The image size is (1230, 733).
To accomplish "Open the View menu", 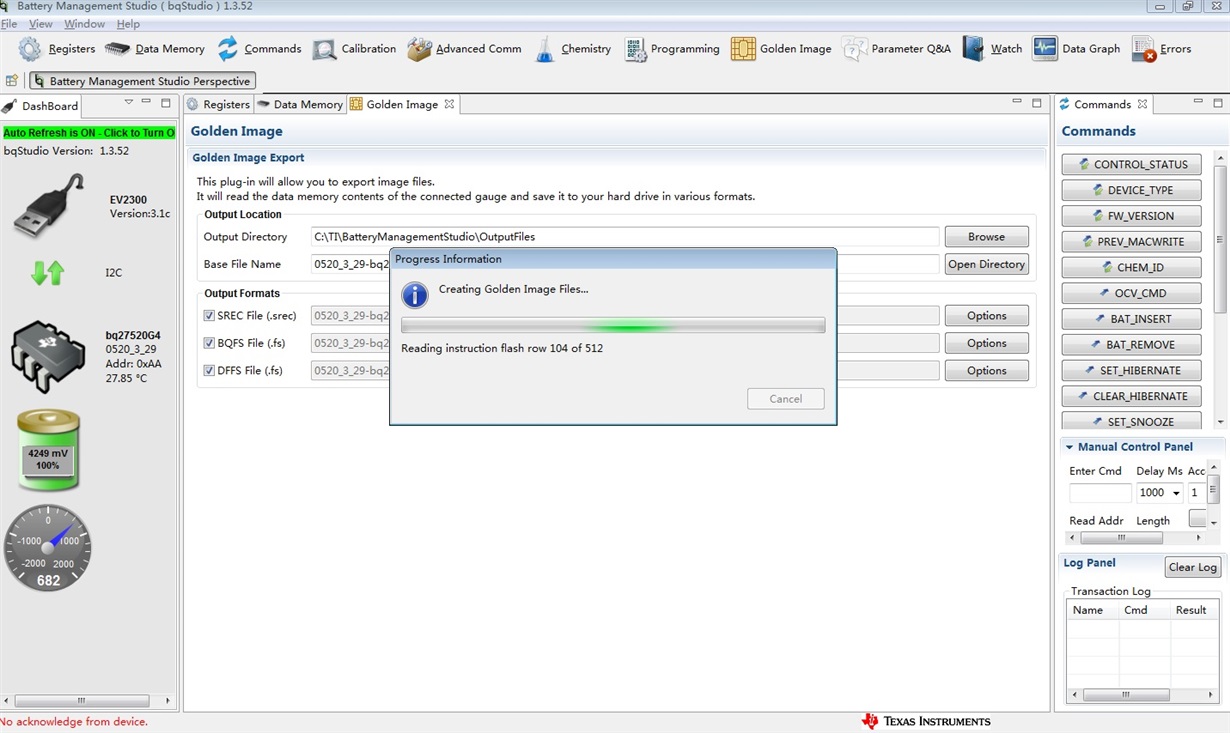I will point(41,24).
